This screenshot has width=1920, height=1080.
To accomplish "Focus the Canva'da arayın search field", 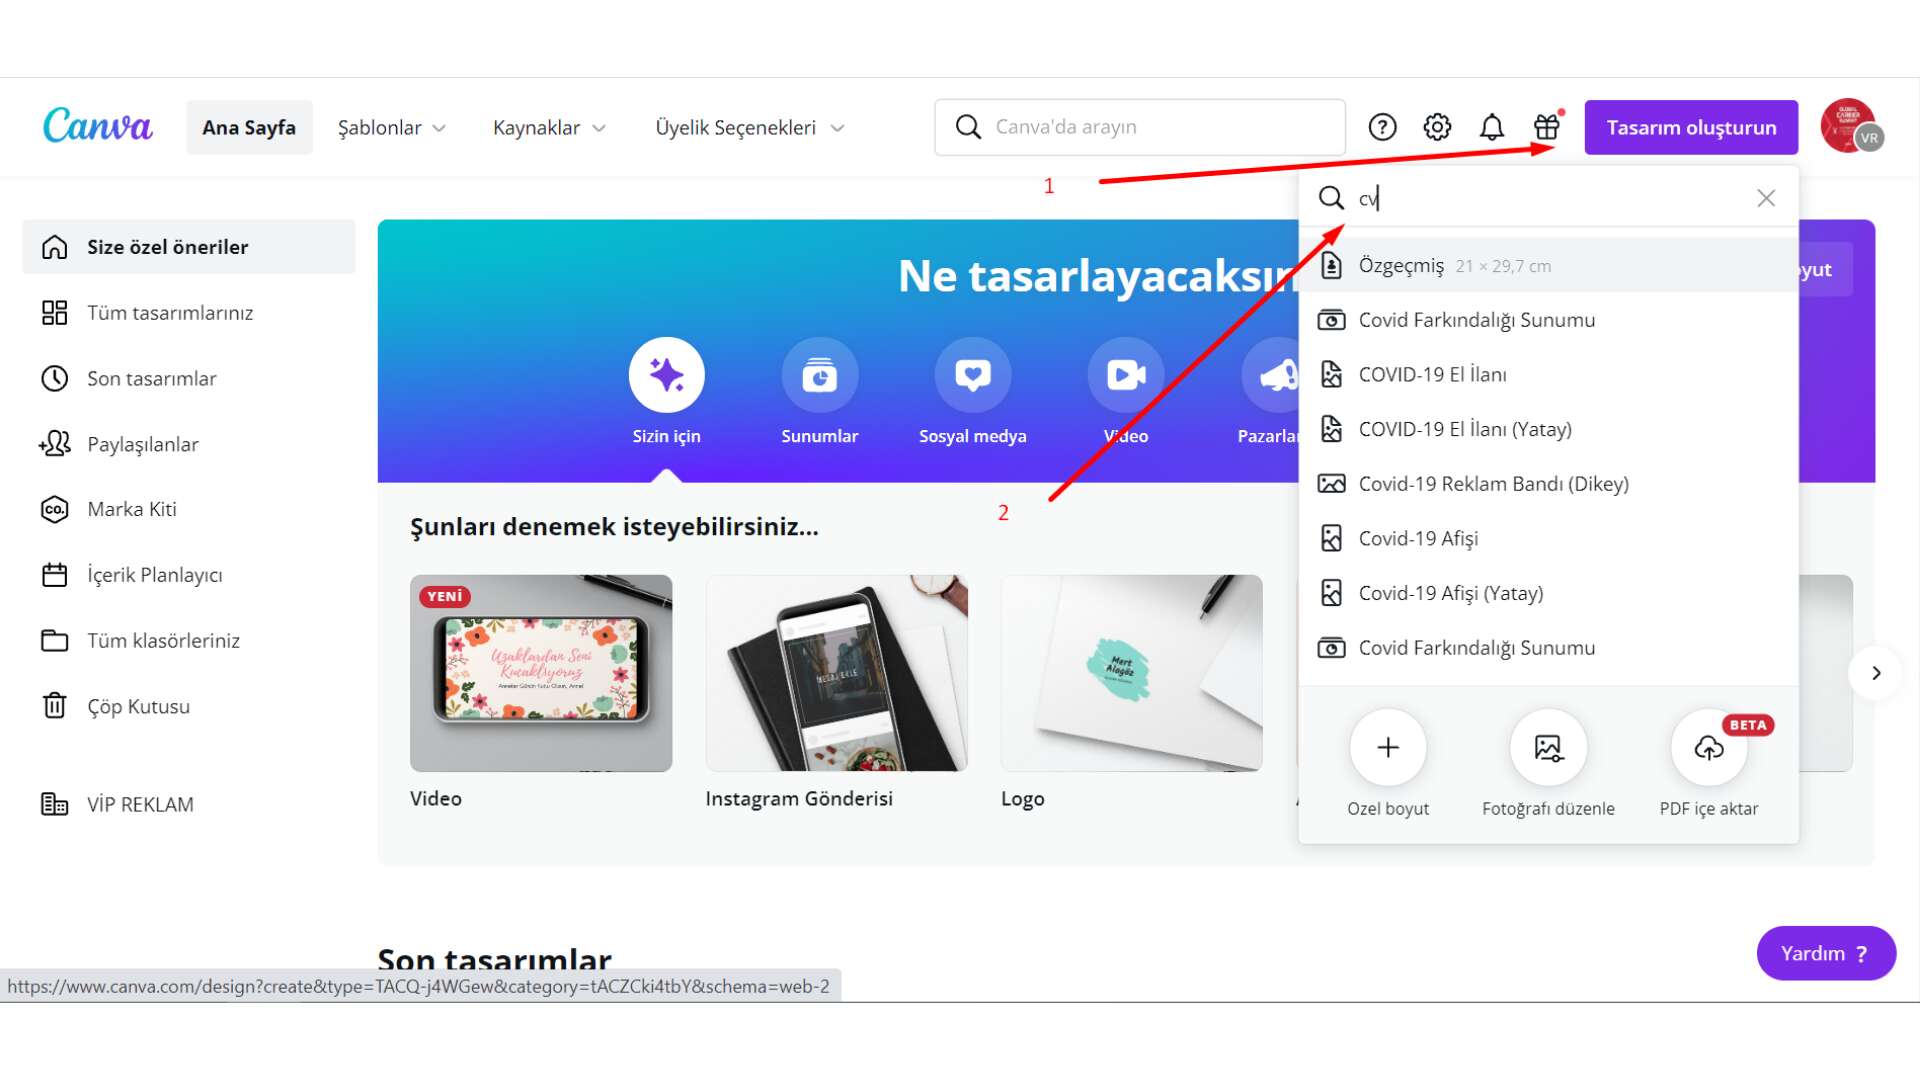I will [x=1140, y=127].
